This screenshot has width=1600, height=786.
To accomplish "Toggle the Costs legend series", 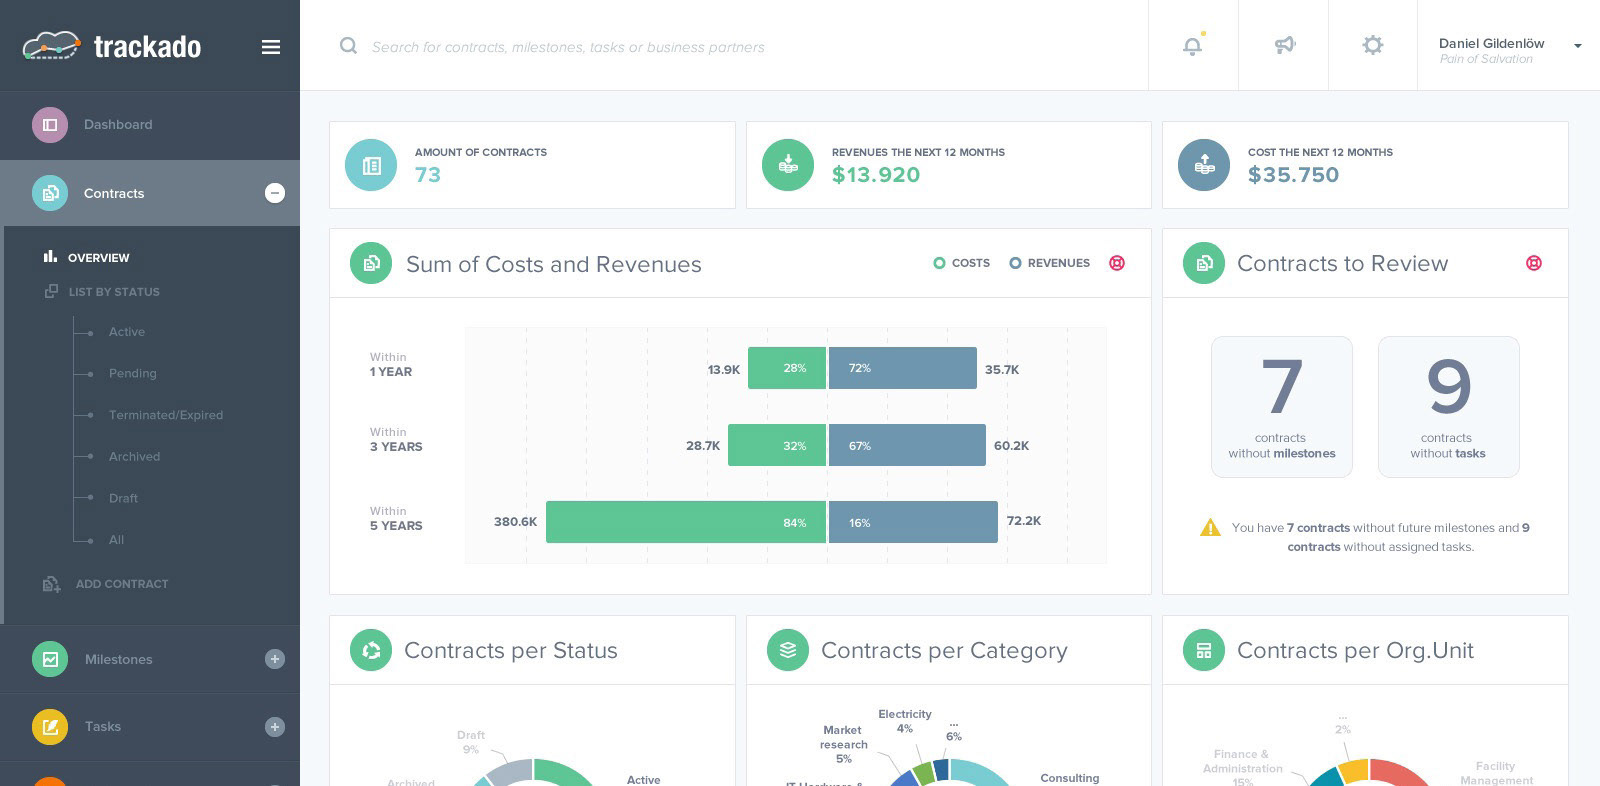I will (x=961, y=263).
